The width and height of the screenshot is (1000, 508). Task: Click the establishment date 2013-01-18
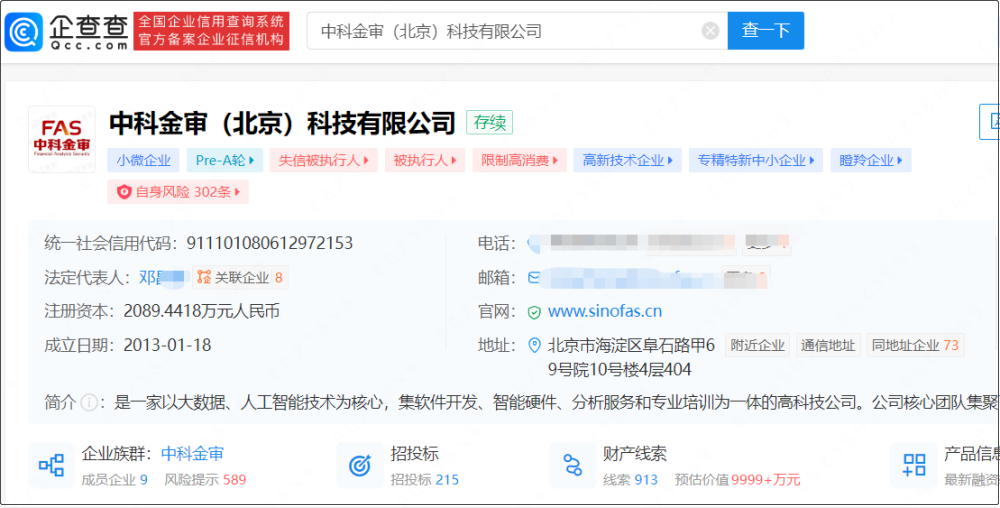[x=167, y=345]
